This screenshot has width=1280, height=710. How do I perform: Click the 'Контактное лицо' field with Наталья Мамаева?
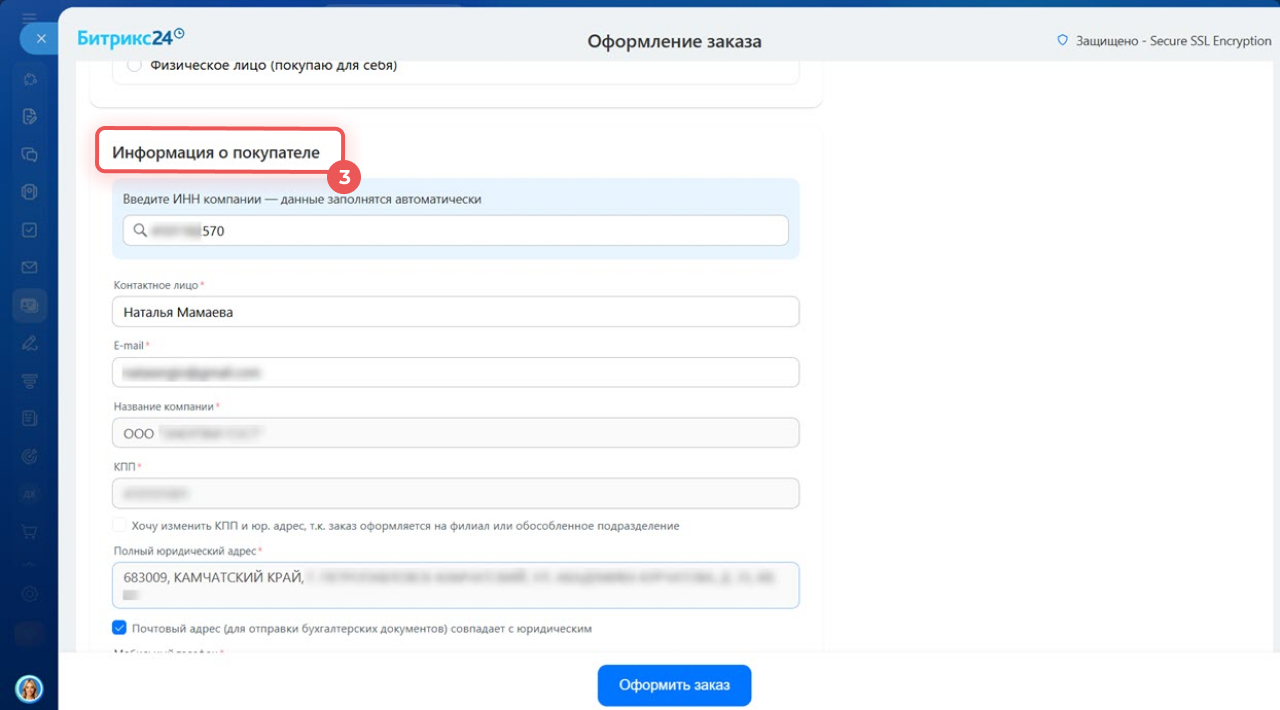click(456, 312)
